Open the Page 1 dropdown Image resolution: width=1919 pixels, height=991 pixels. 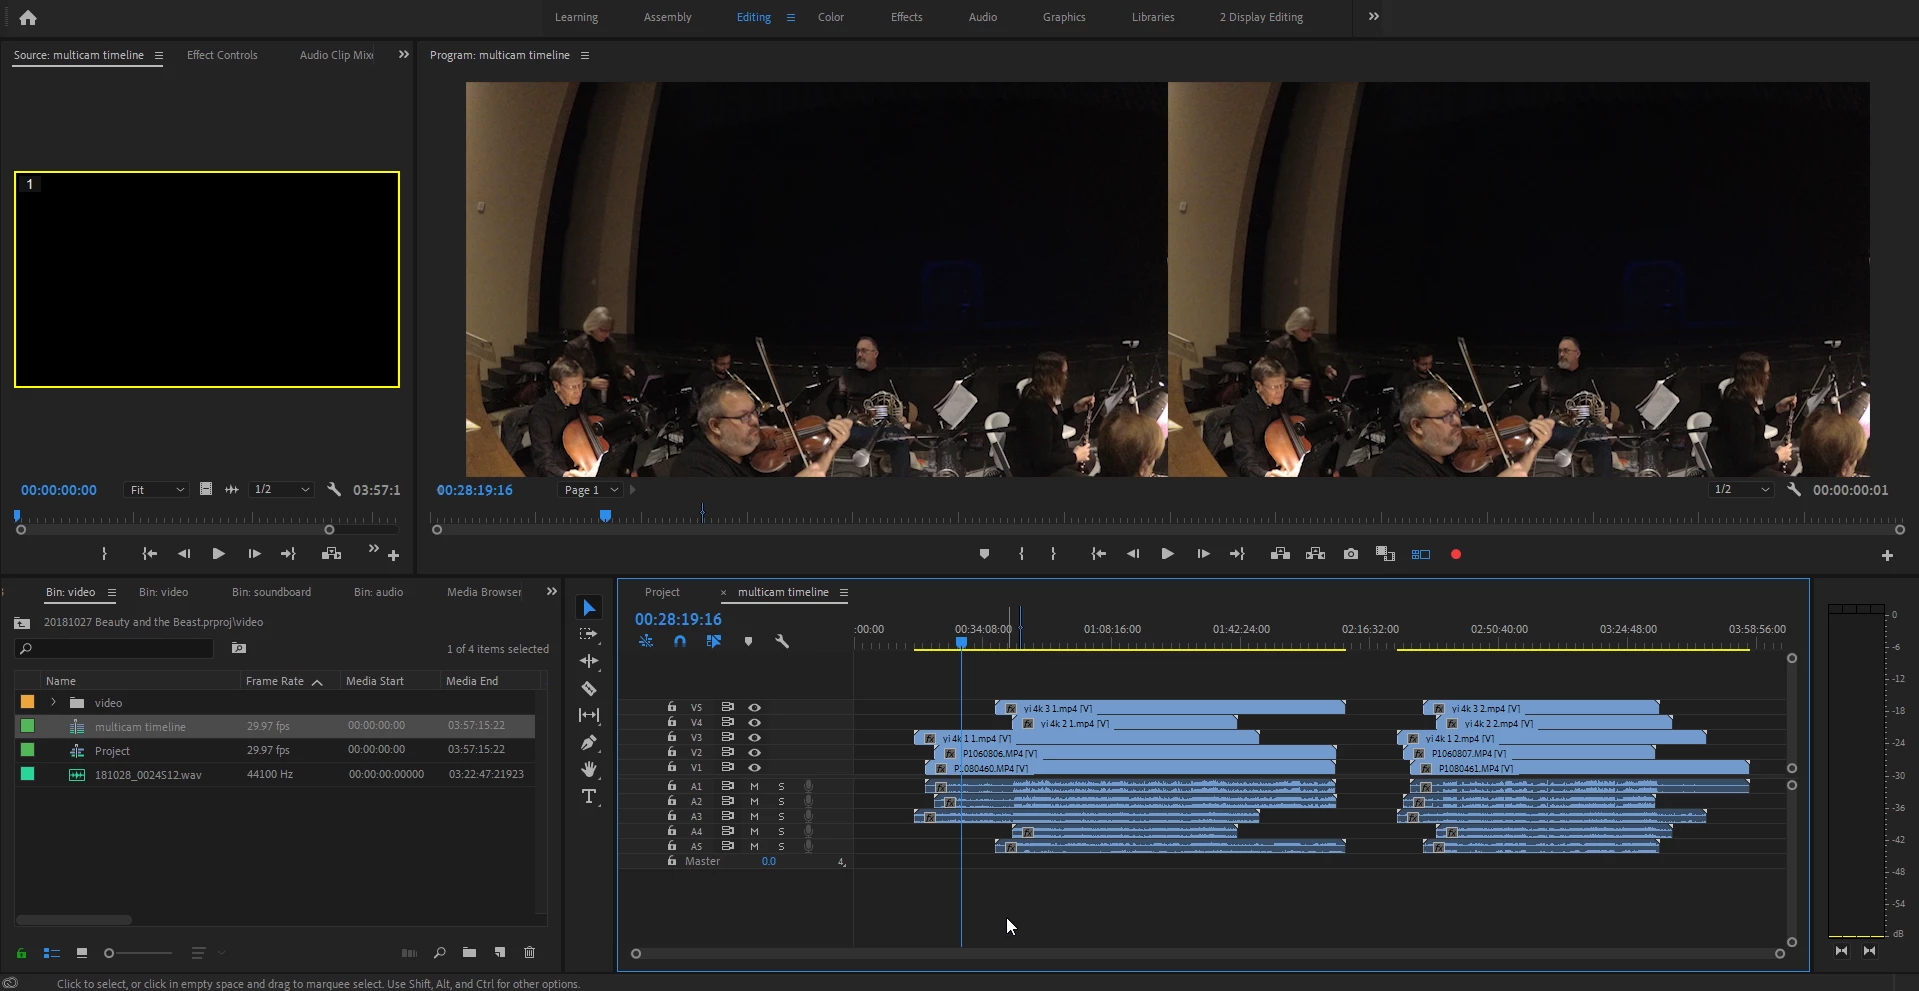(x=591, y=490)
